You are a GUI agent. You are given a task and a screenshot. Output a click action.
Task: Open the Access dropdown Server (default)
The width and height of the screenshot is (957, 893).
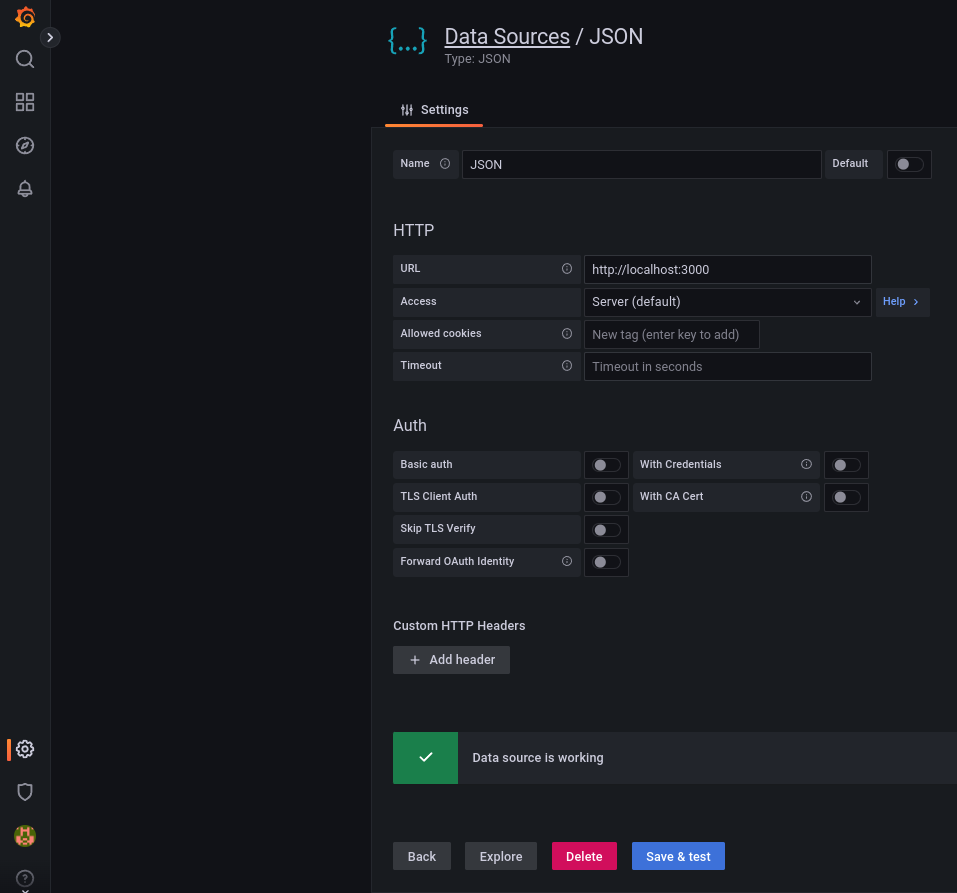(x=727, y=302)
